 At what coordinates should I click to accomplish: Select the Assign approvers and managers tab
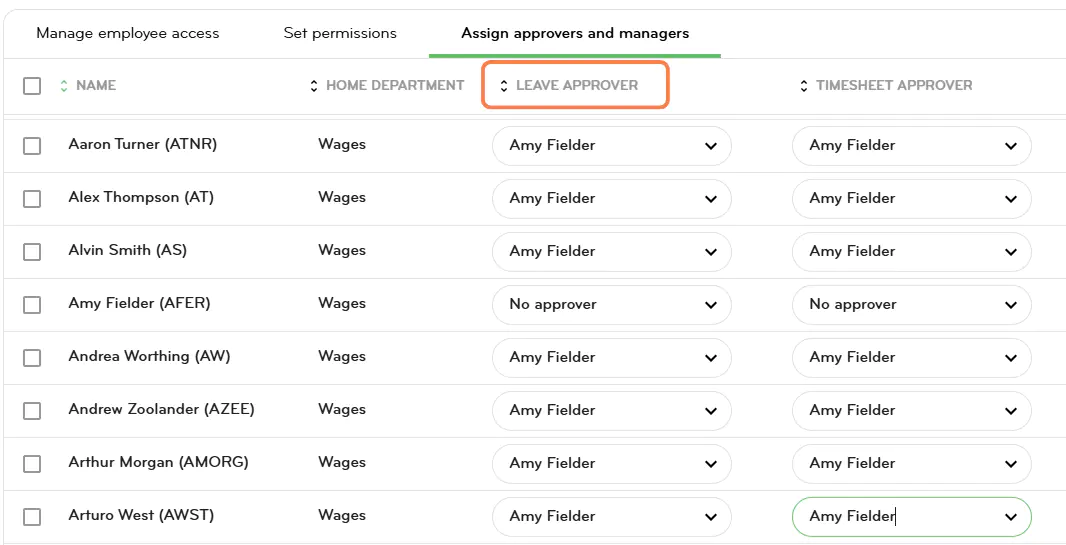coord(575,33)
